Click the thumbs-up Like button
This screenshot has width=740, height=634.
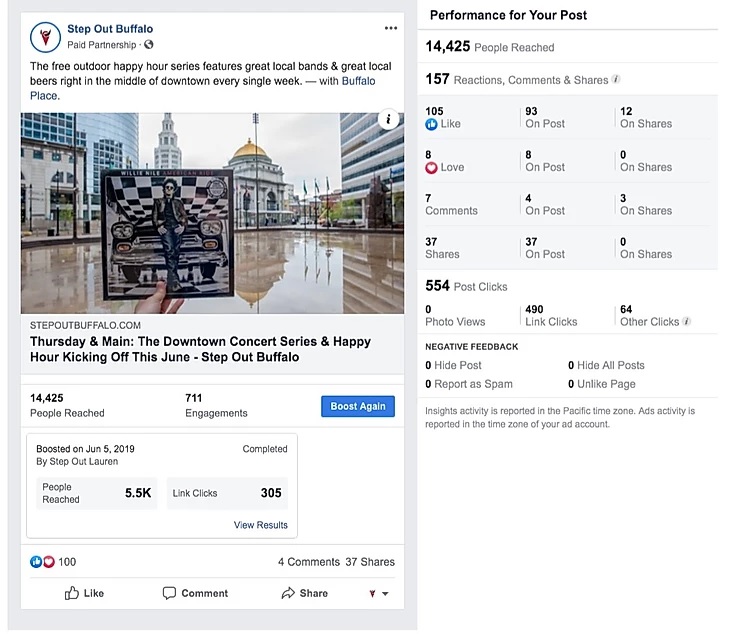(84, 593)
